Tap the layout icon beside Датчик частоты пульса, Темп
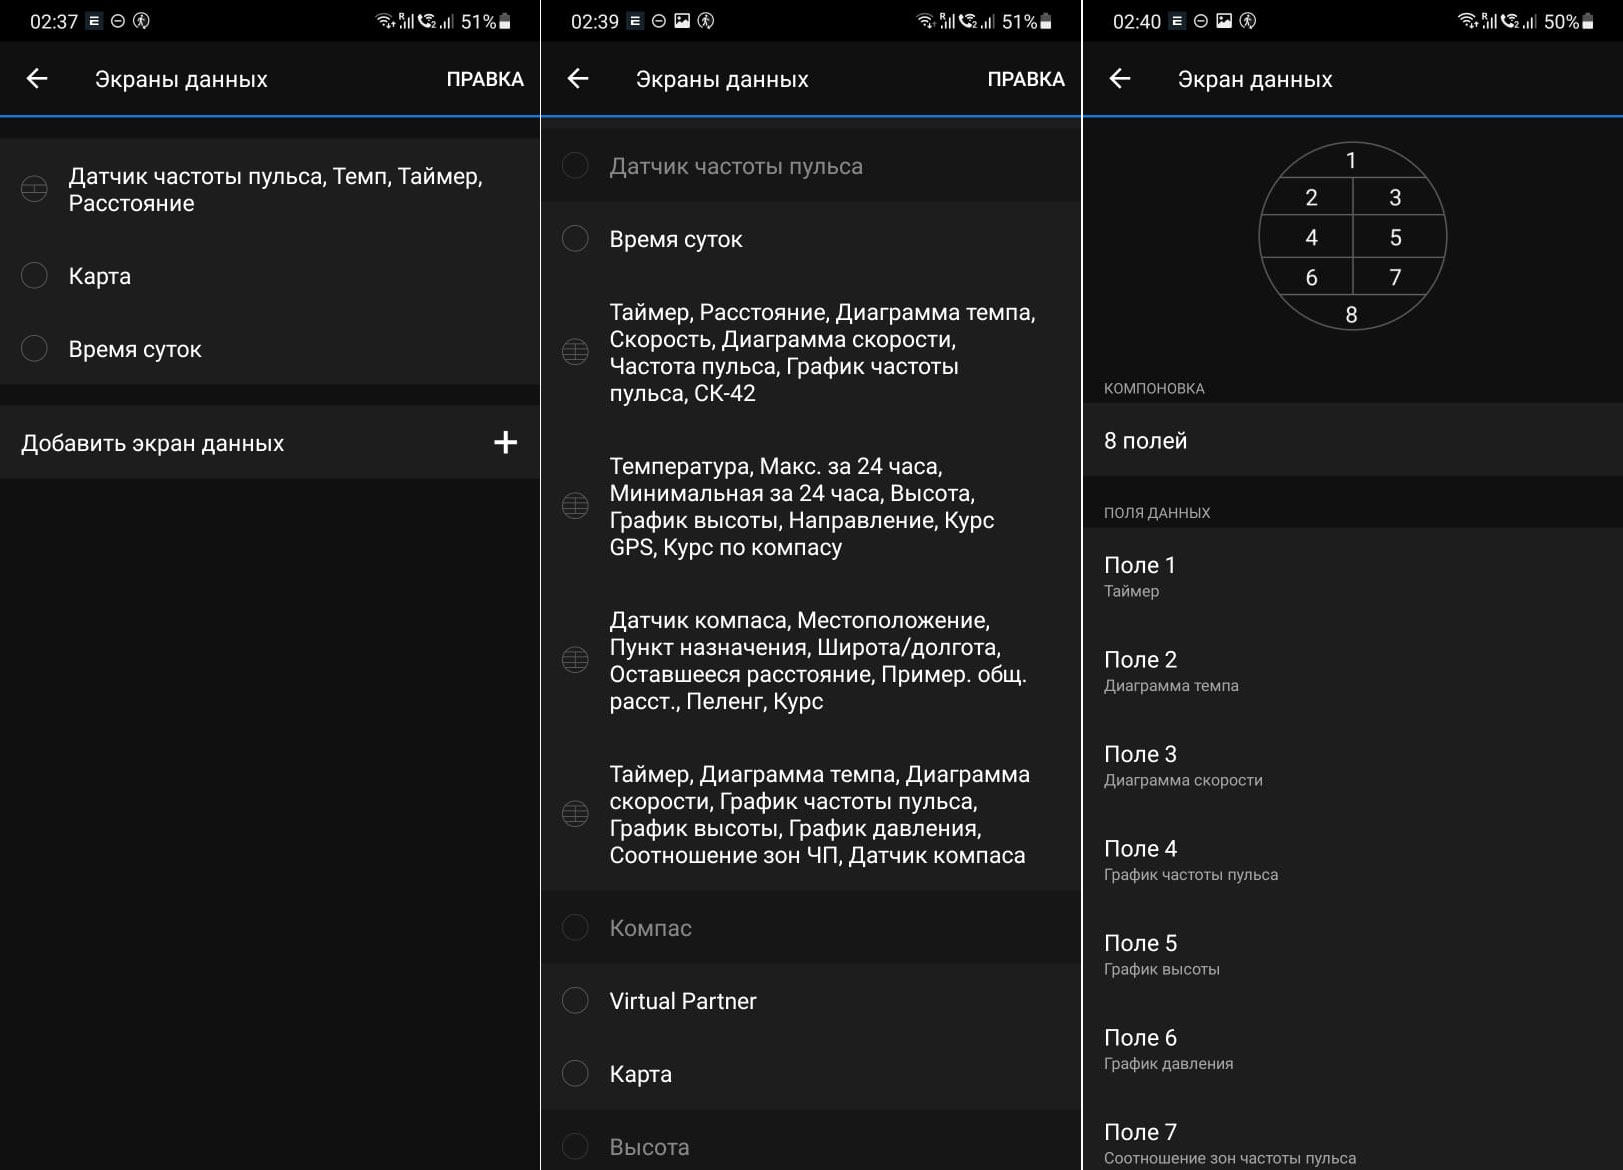This screenshot has height=1170, width=1623. tap(35, 189)
